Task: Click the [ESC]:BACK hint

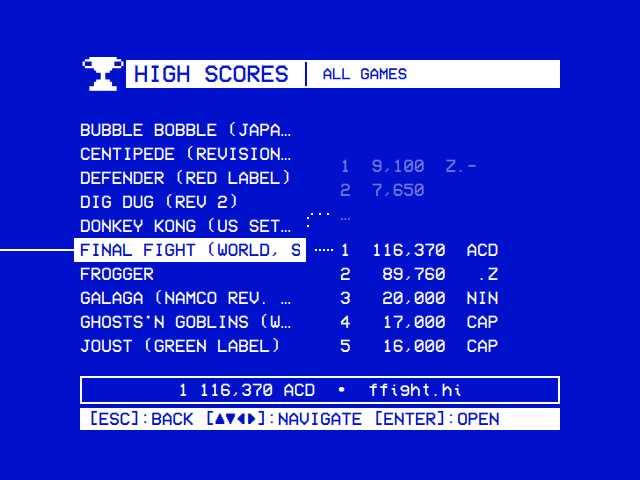Action: click(x=141, y=419)
